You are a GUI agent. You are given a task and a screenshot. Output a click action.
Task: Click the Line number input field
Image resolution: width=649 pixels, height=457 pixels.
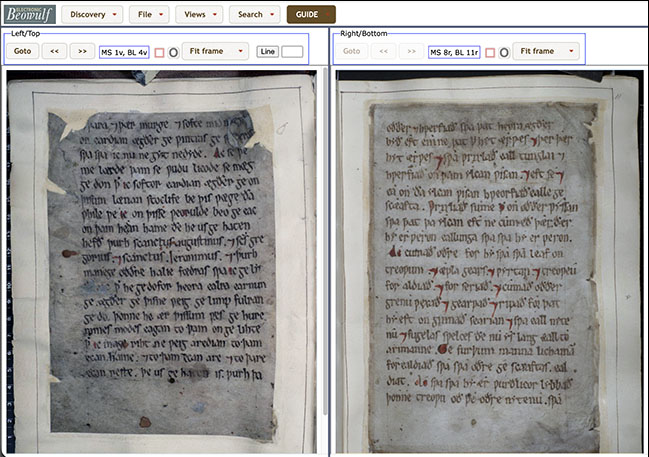[292, 52]
